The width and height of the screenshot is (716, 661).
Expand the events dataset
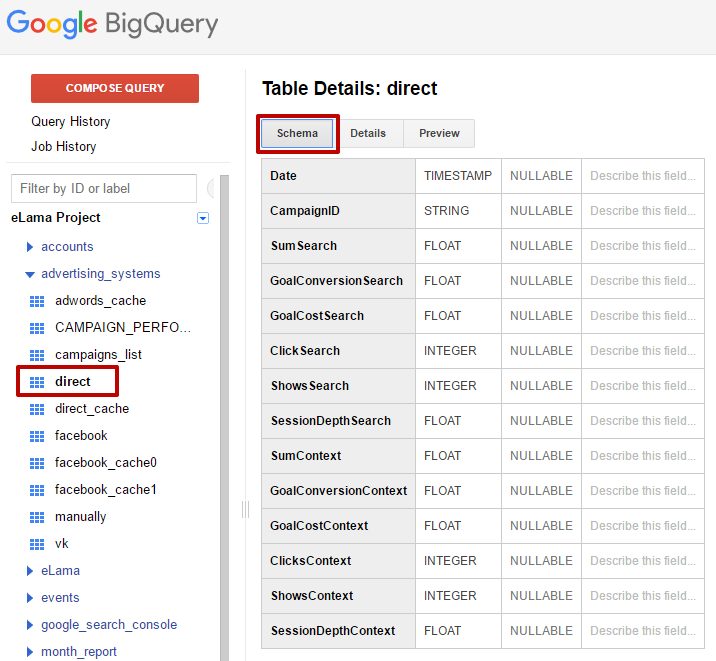30,598
